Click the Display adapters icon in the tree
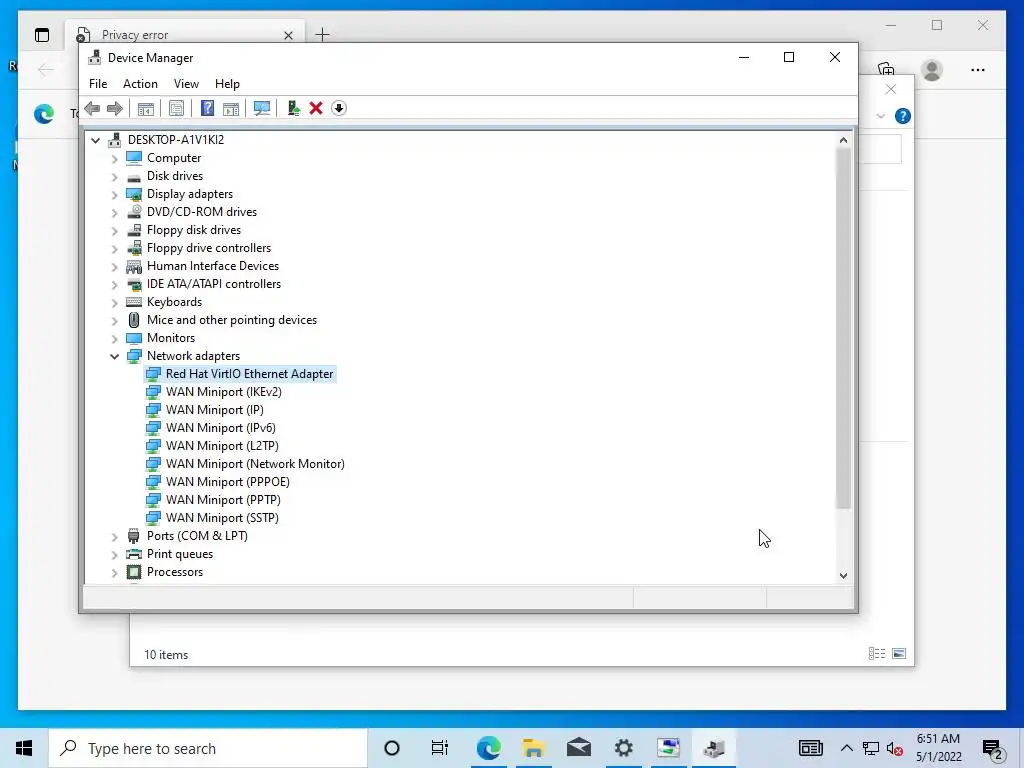1024x768 pixels. 134,194
